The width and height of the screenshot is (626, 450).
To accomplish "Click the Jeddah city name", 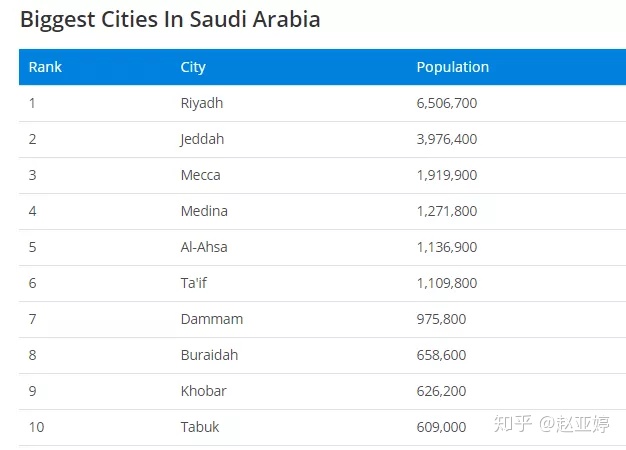I will [202, 139].
